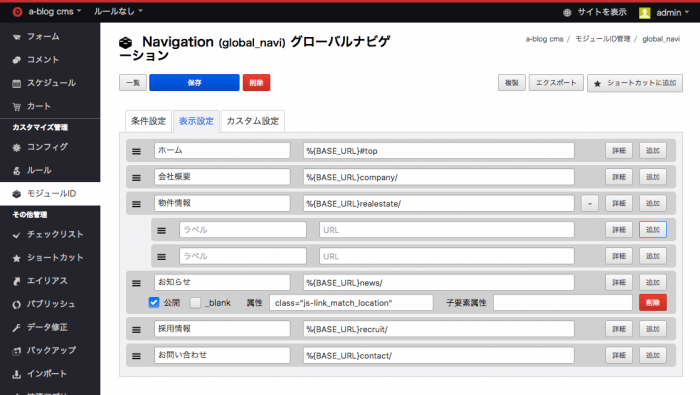
Task: Click the drag handle of 会社概要 row
Action: [x=137, y=178]
